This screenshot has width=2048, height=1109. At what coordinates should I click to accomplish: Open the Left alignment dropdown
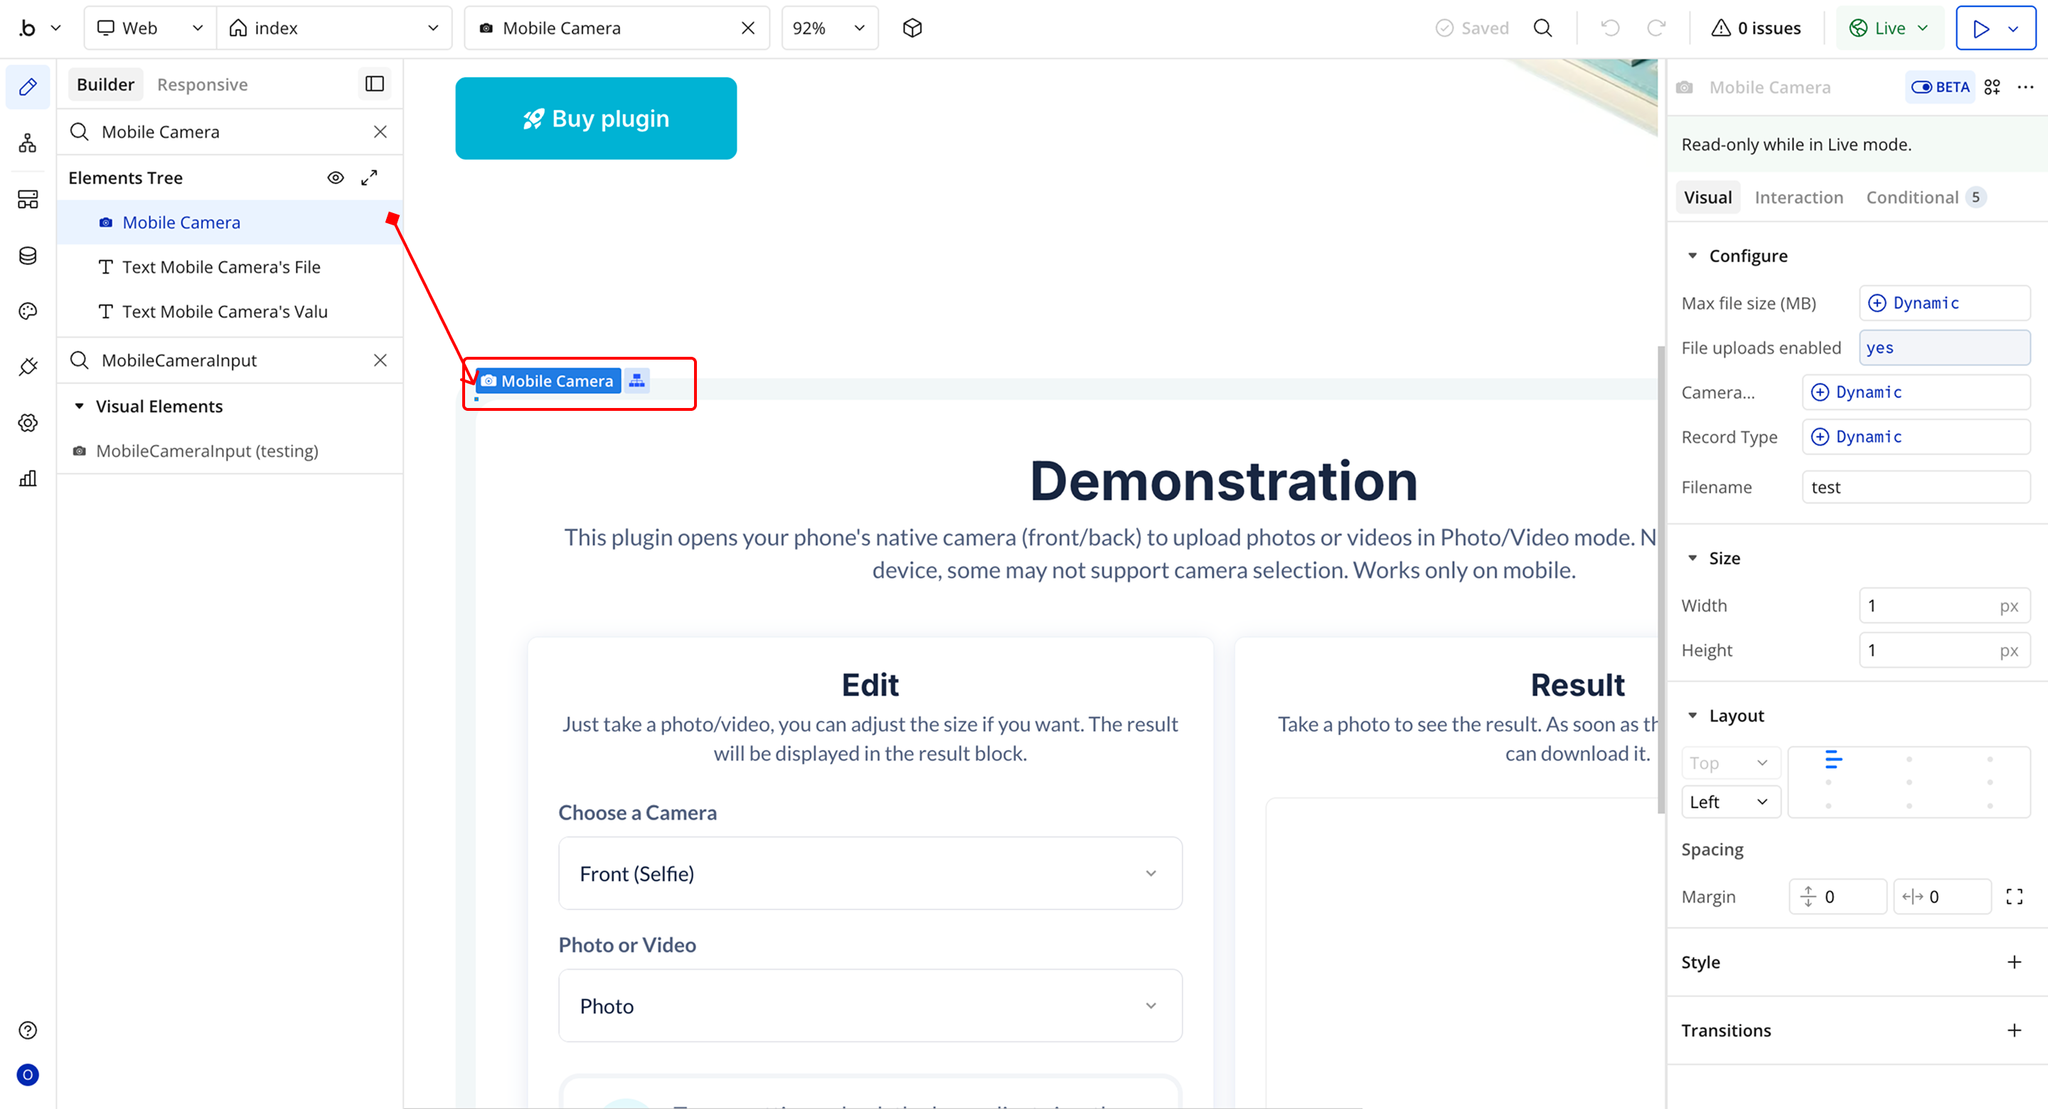point(1730,802)
